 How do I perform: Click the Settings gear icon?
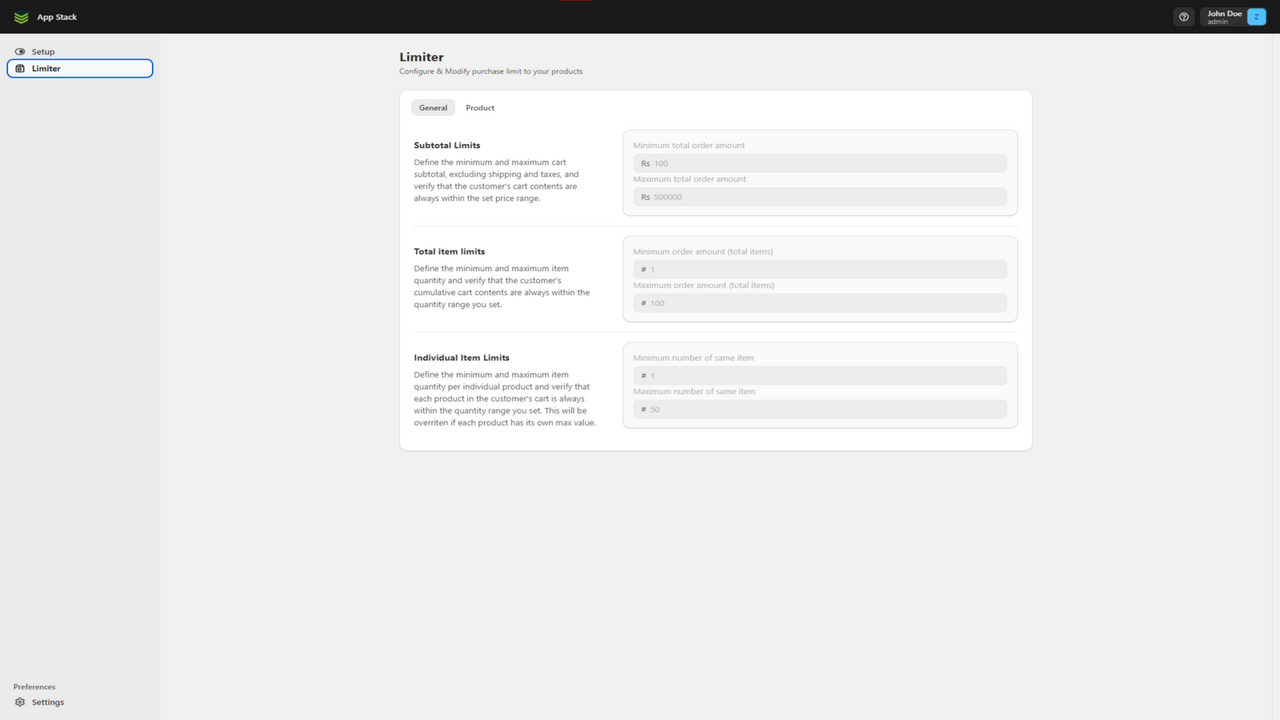pyautogui.click(x=20, y=702)
